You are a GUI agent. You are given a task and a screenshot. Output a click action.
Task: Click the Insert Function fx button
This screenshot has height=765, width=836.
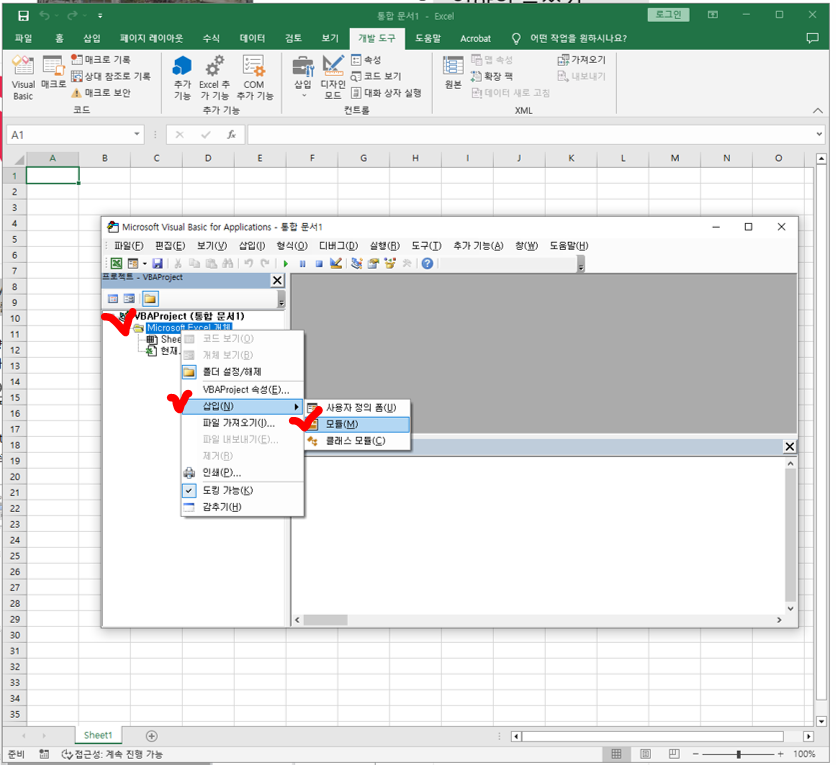tap(231, 135)
